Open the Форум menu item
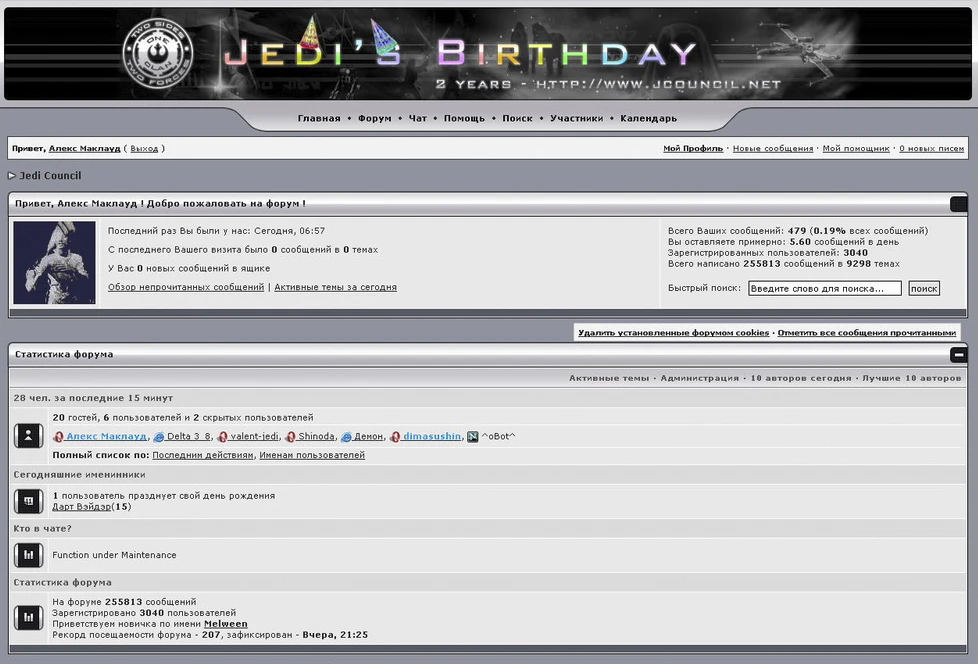This screenshot has height=664, width=978. click(375, 118)
